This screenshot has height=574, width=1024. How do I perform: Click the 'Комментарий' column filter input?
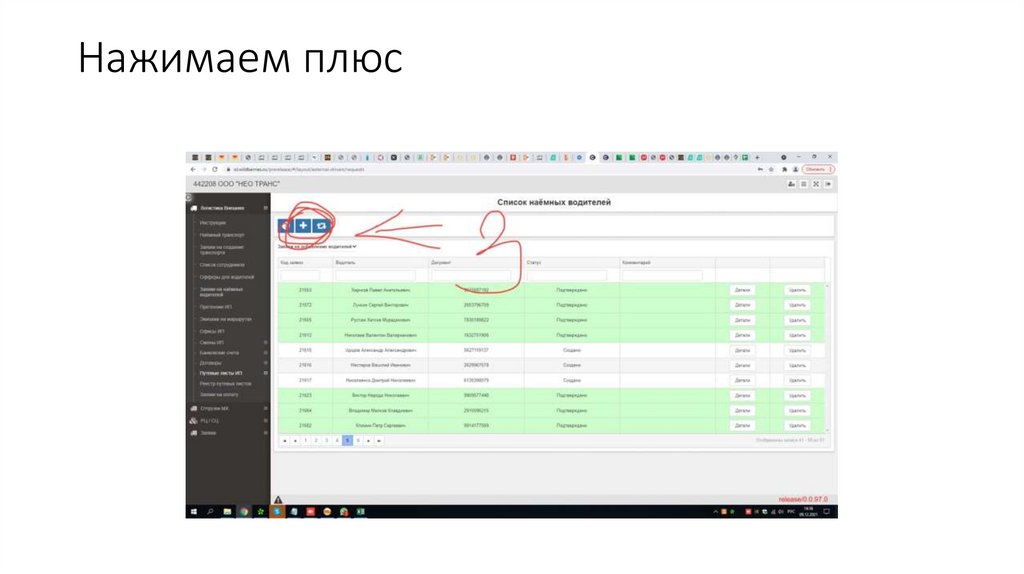662,276
